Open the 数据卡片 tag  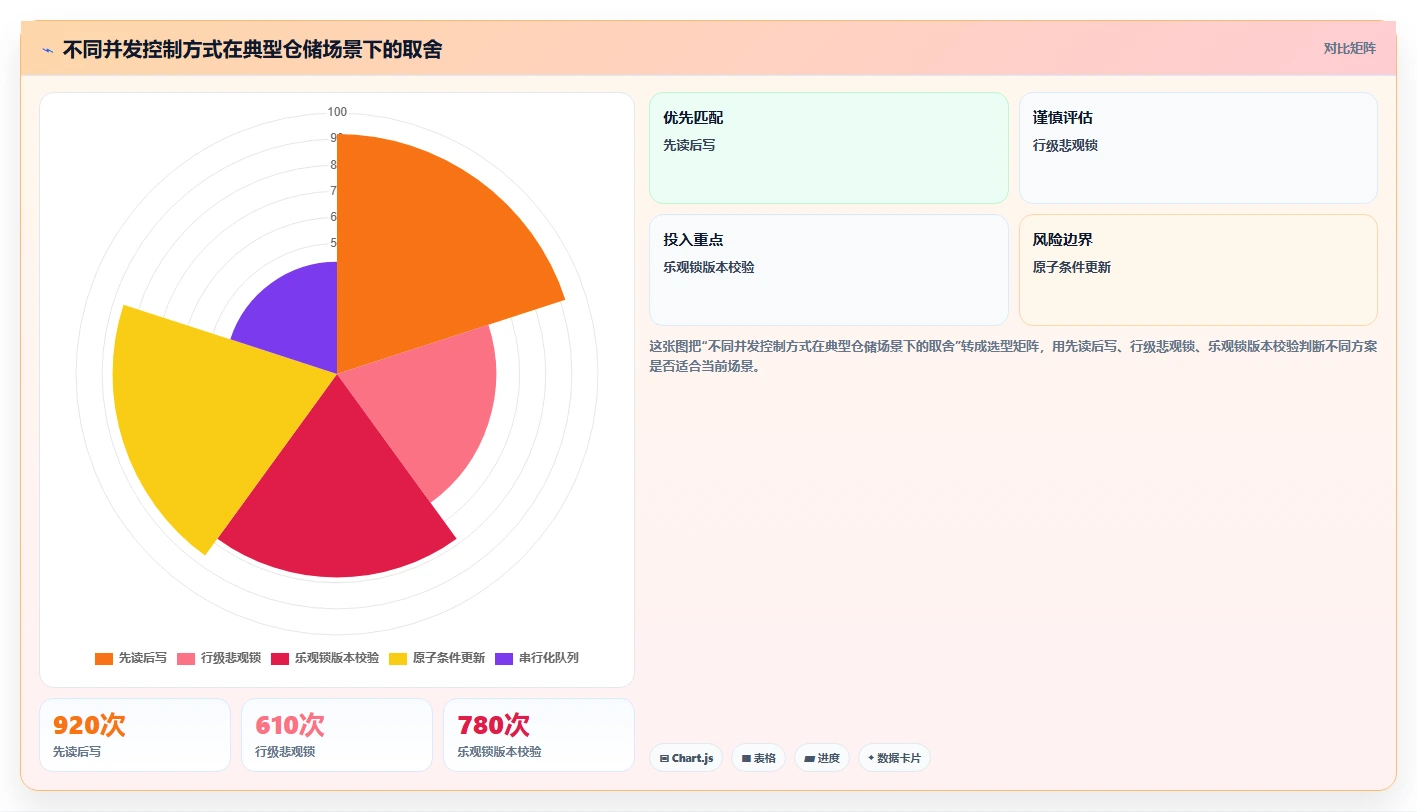894,758
